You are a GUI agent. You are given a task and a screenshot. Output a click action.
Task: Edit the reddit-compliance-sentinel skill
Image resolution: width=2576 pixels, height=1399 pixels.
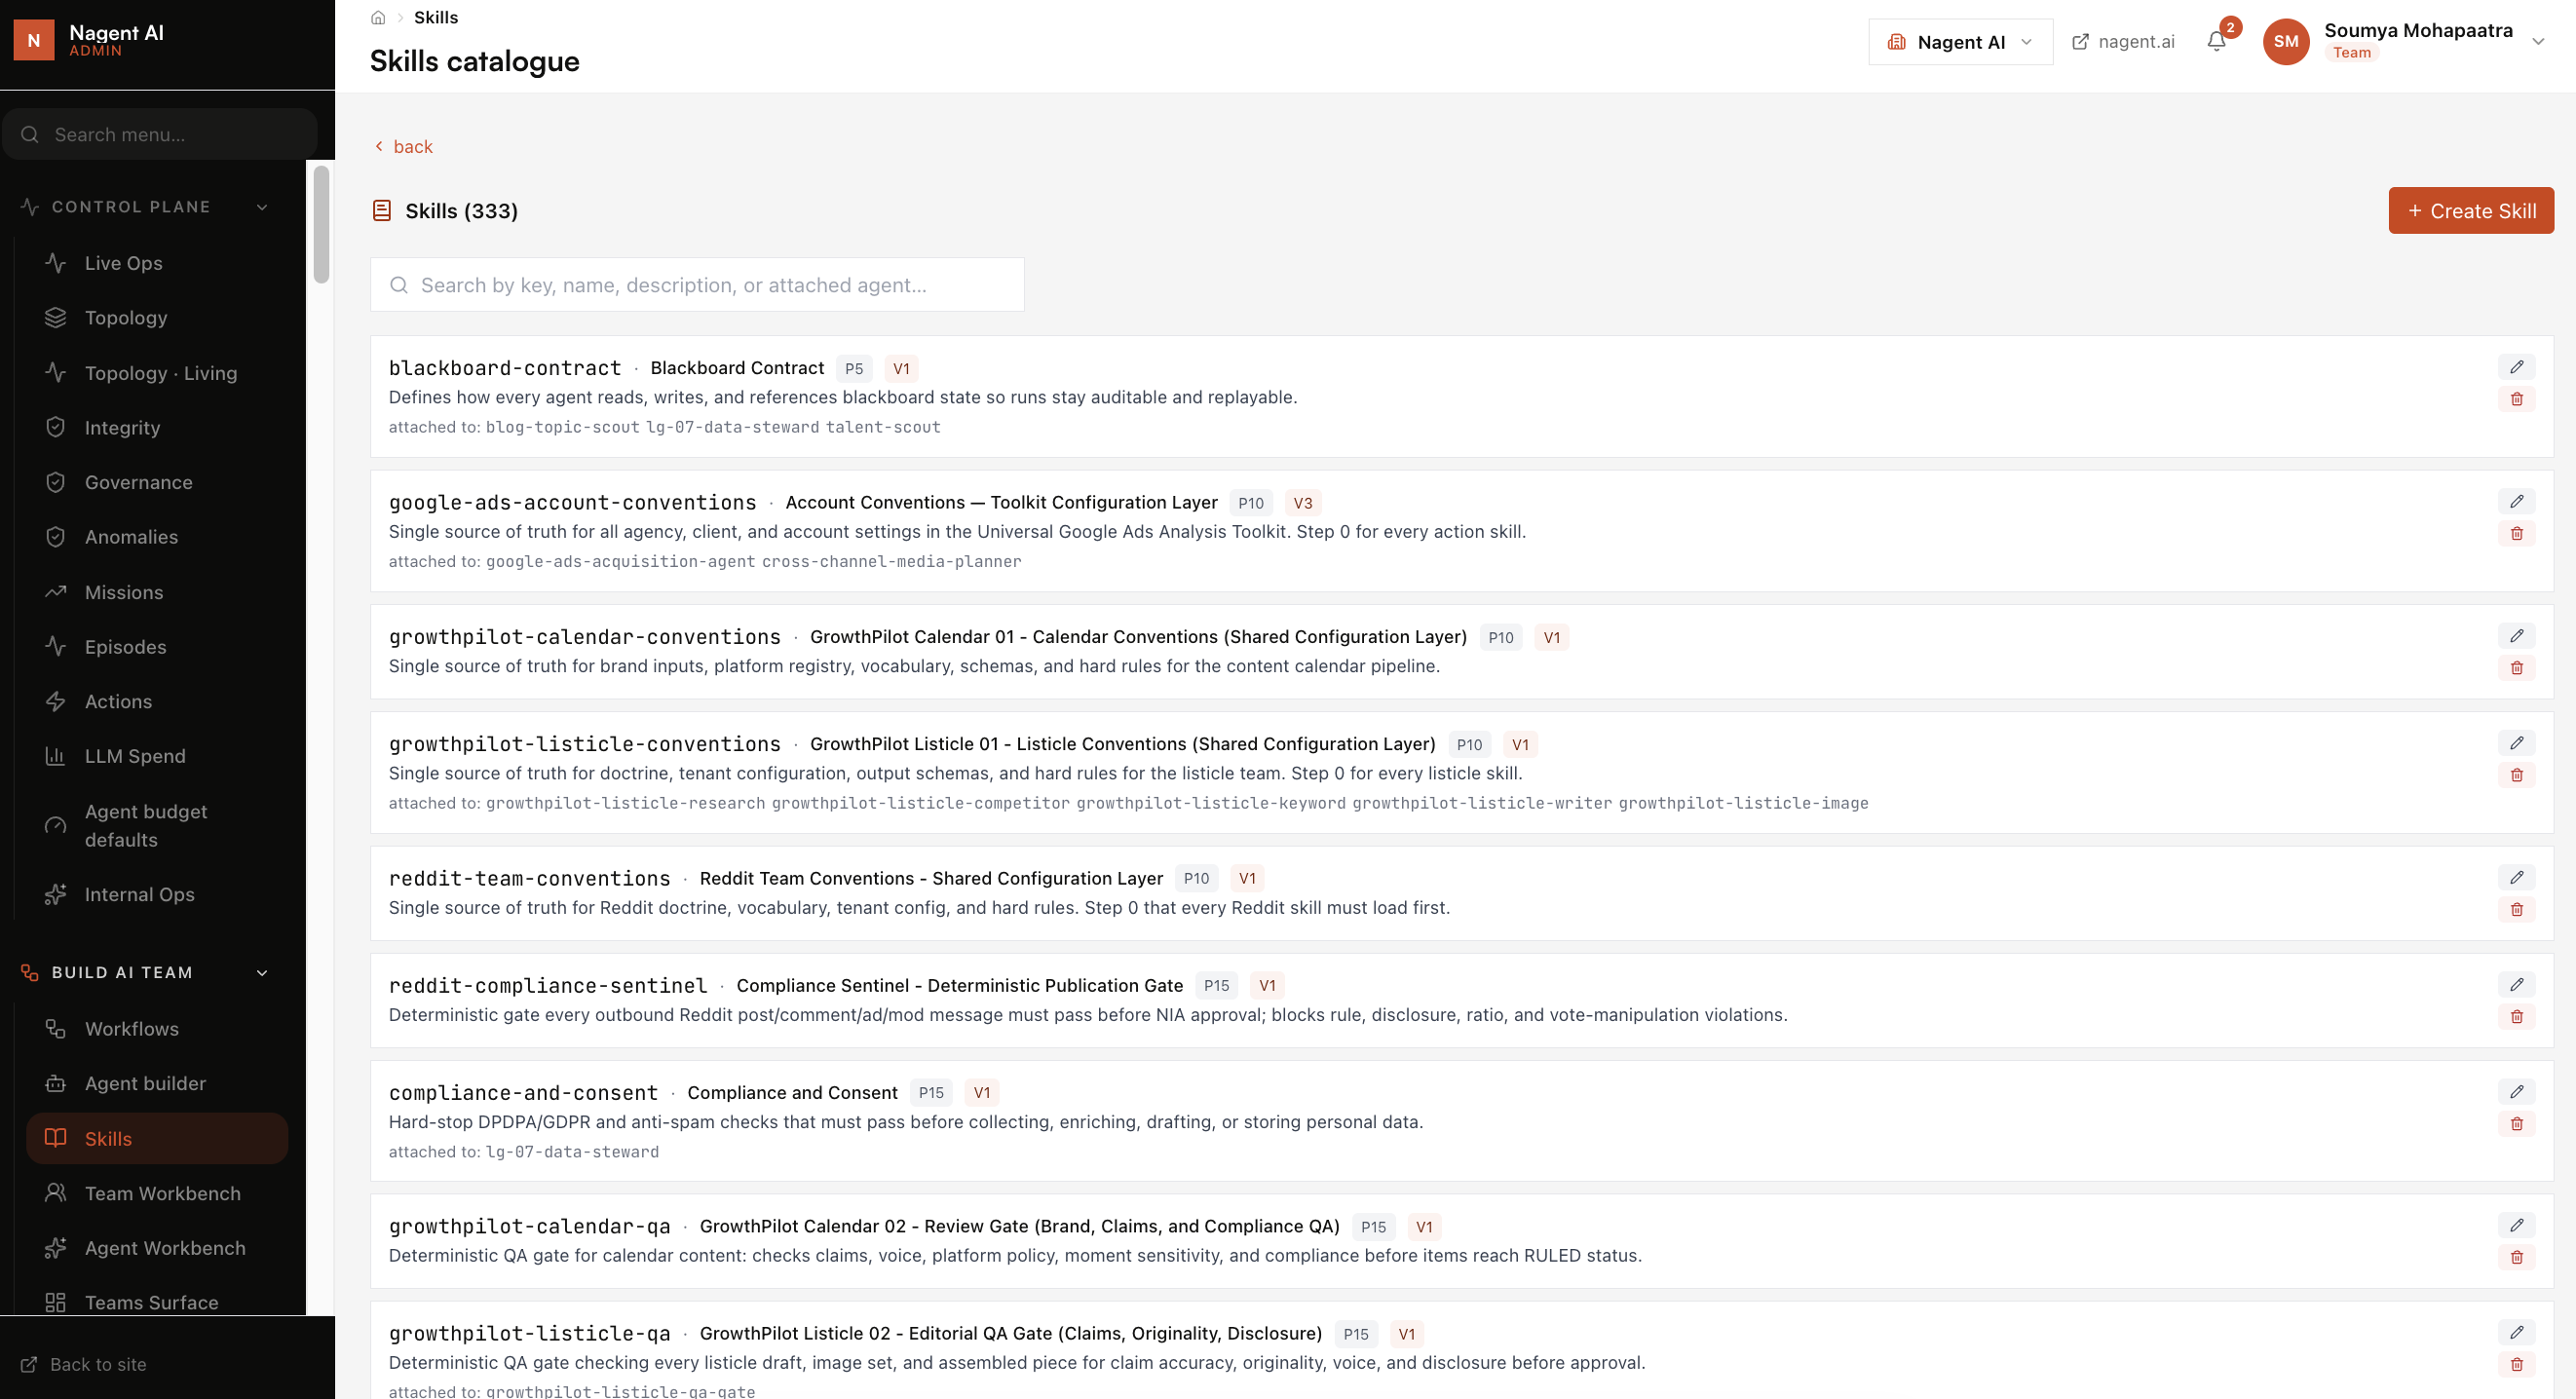coord(2516,984)
